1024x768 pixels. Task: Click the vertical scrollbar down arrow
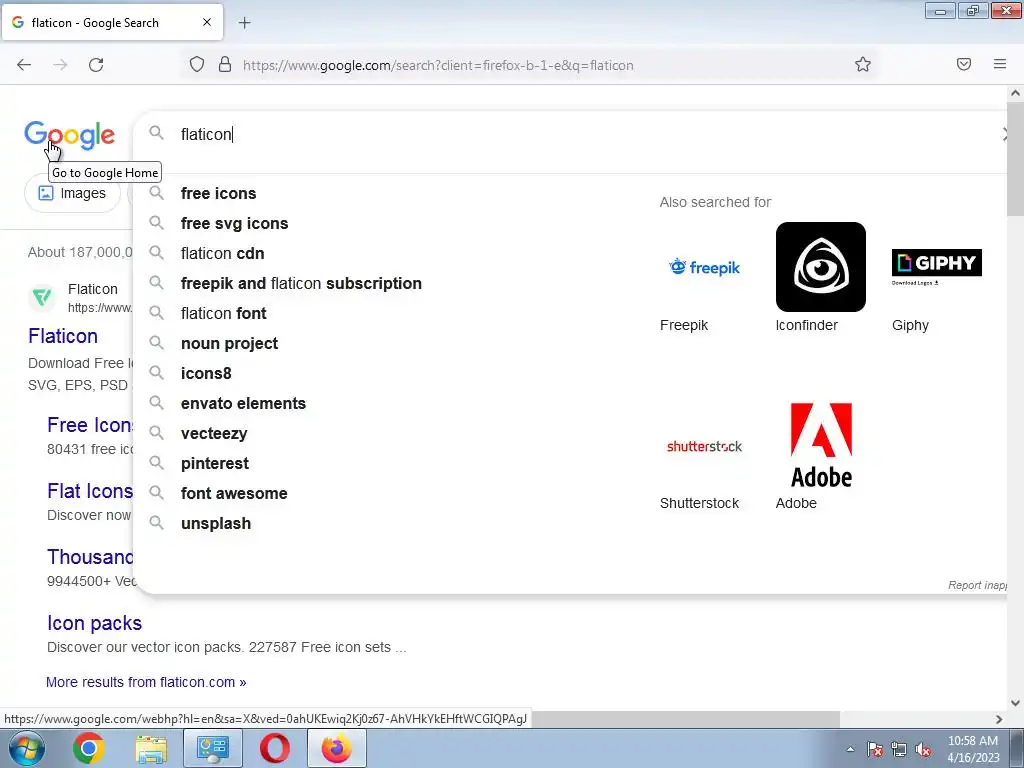[1015, 703]
